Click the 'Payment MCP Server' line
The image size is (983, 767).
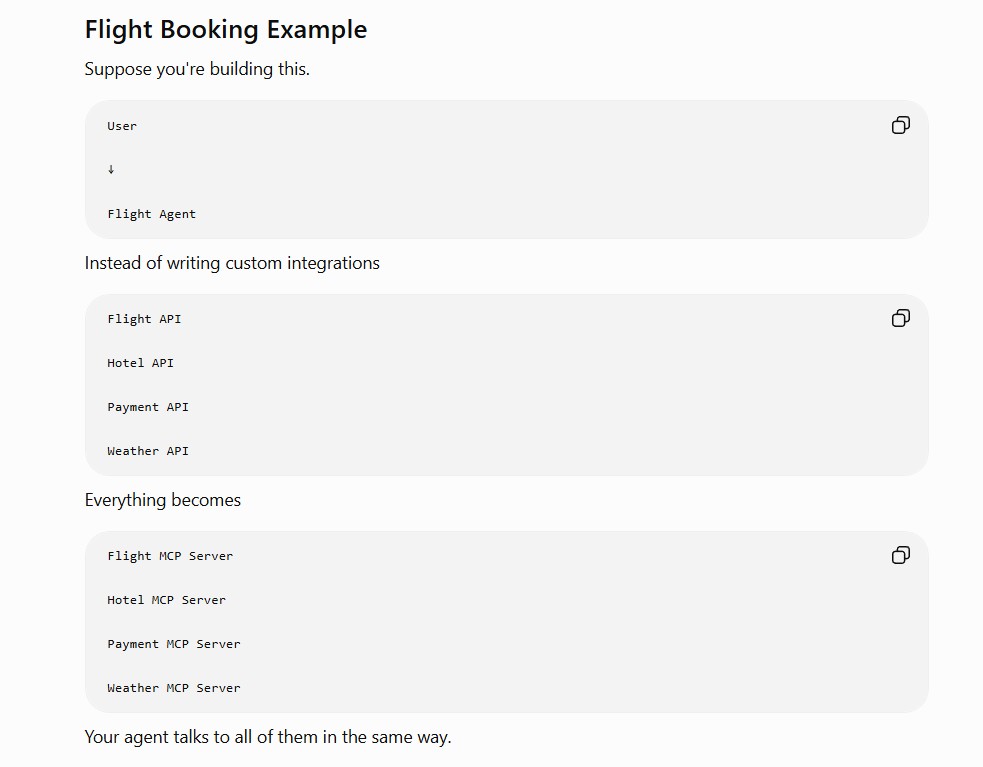tap(174, 644)
